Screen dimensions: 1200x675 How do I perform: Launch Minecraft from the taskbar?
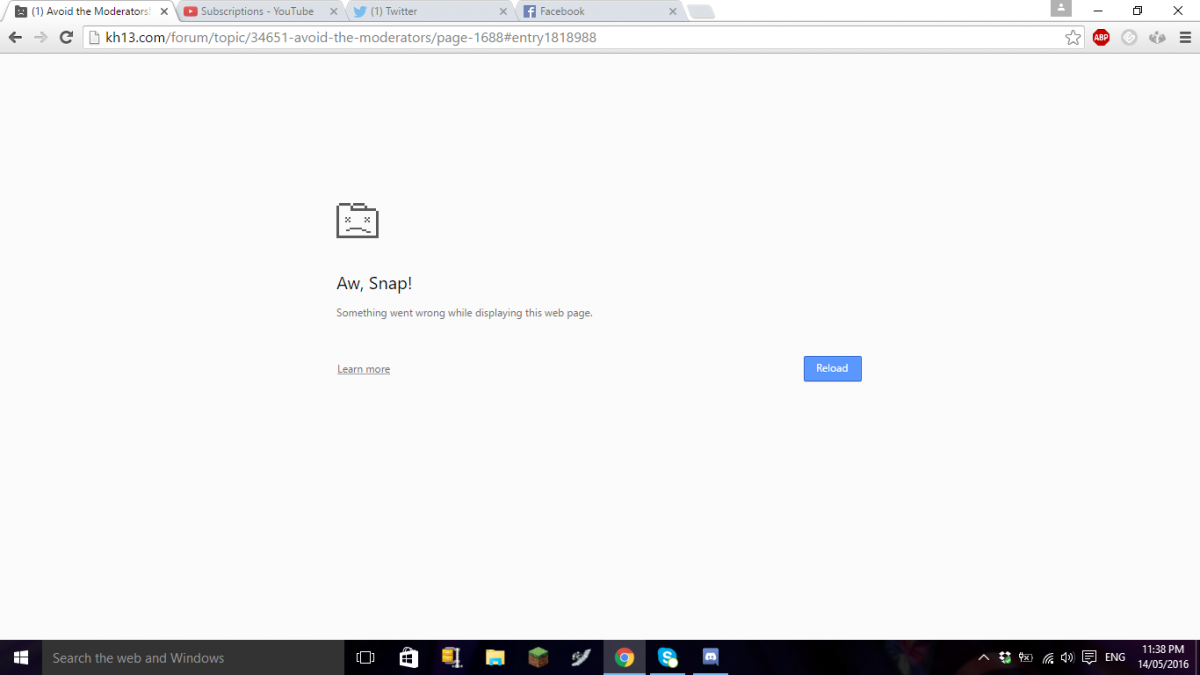pyautogui.click(x=539, y=658)
